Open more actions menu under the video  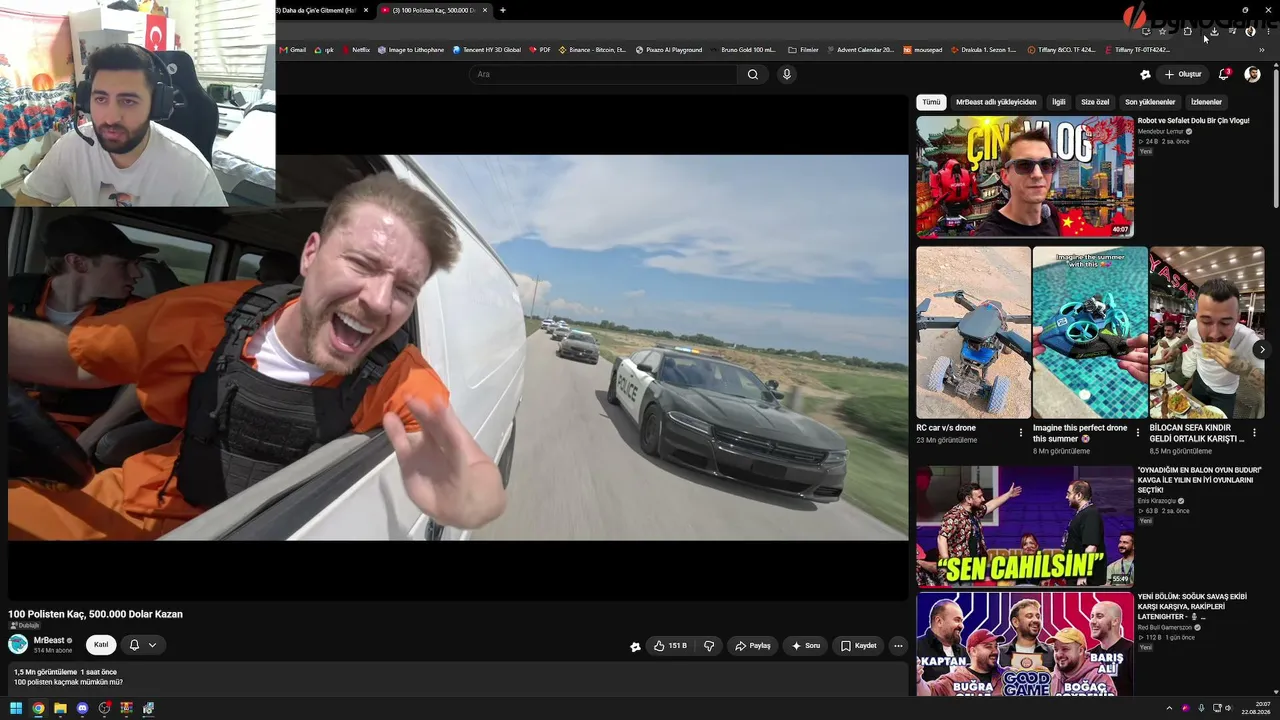coord(898,646)
